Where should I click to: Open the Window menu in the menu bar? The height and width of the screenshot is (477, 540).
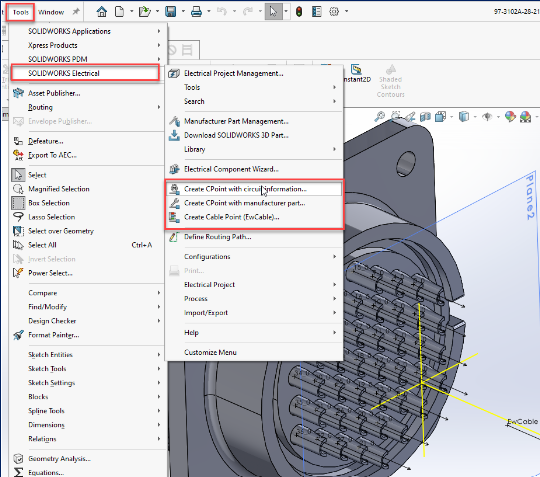click(51, 12)
